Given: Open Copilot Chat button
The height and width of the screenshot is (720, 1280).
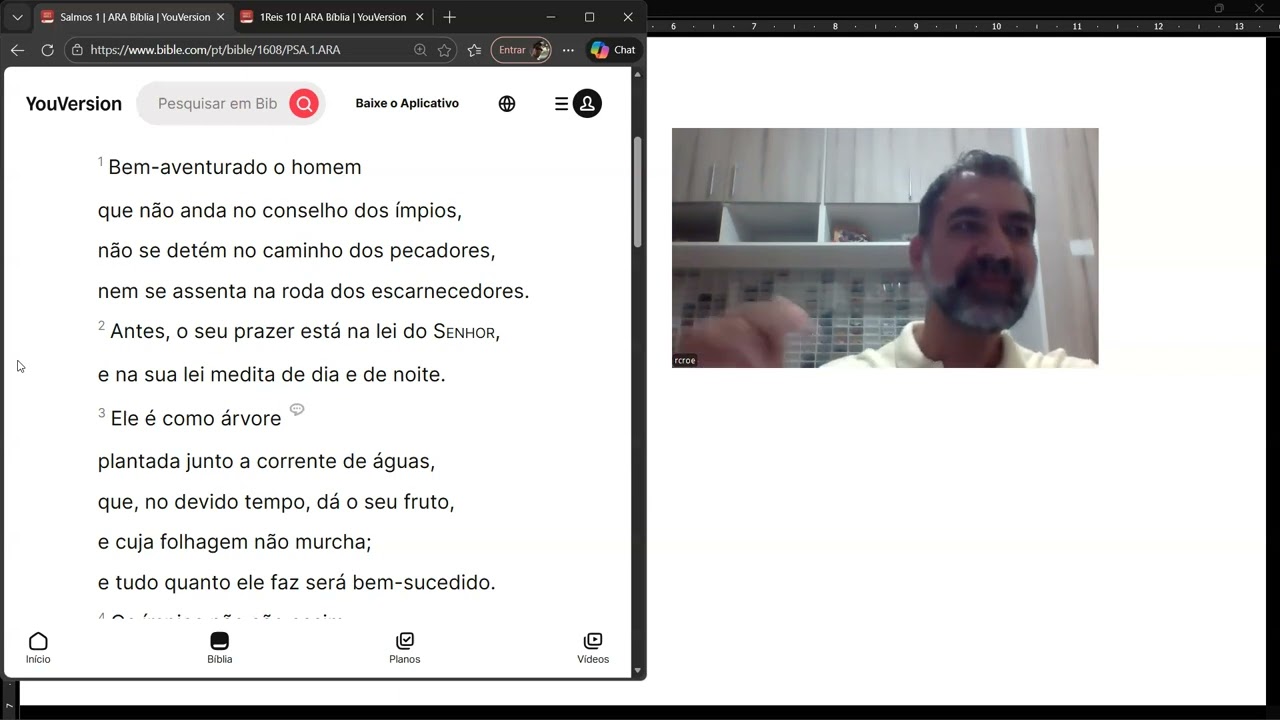Looking at the screenshot, I should click(613, 50).
